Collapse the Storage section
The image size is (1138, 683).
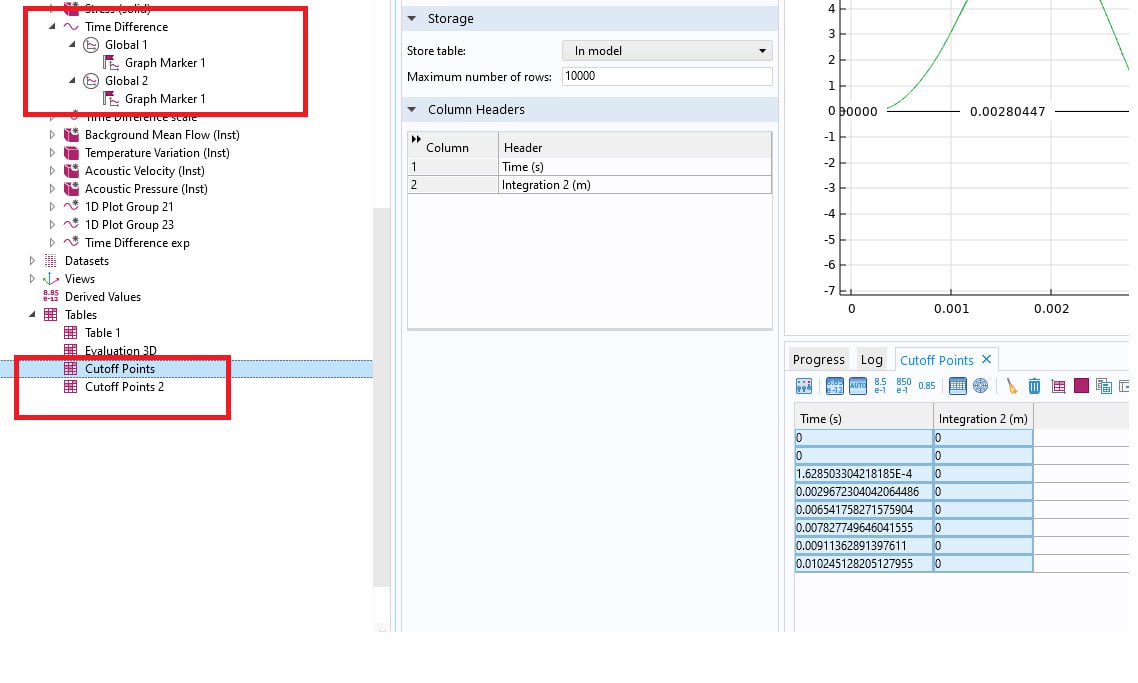click(412, 19)
